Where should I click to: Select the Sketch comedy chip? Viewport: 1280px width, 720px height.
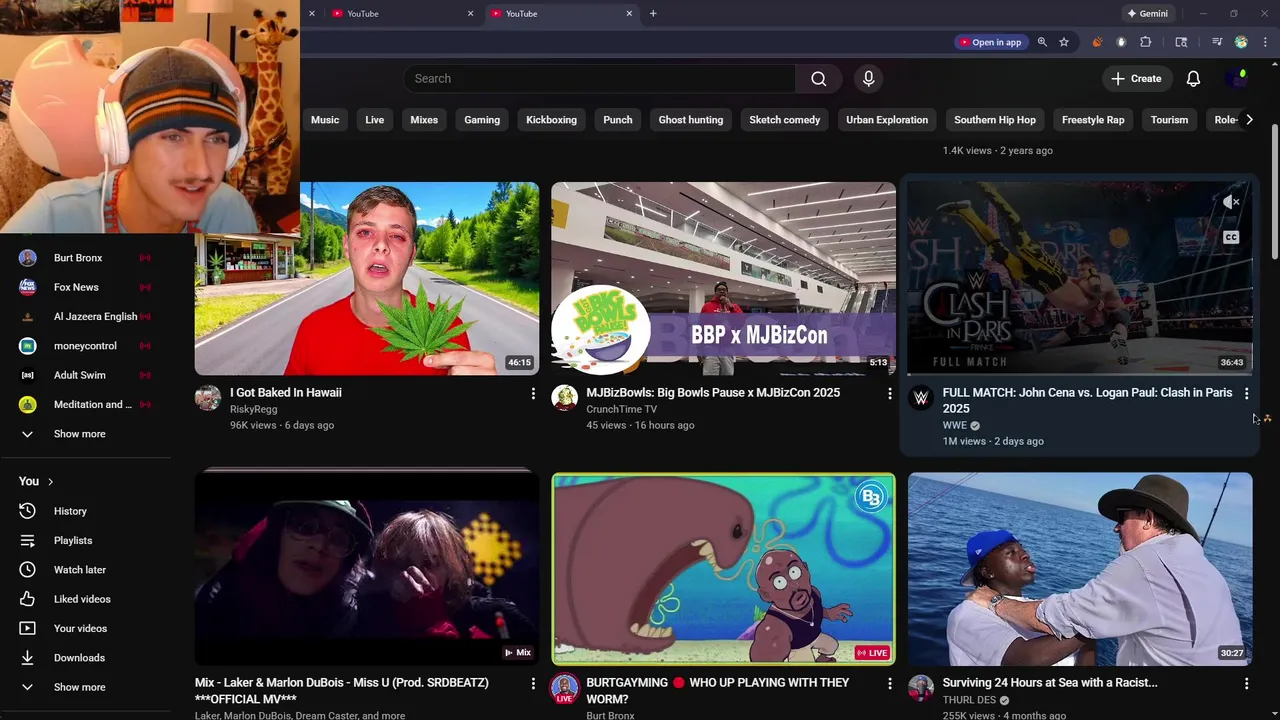(785, 120)
